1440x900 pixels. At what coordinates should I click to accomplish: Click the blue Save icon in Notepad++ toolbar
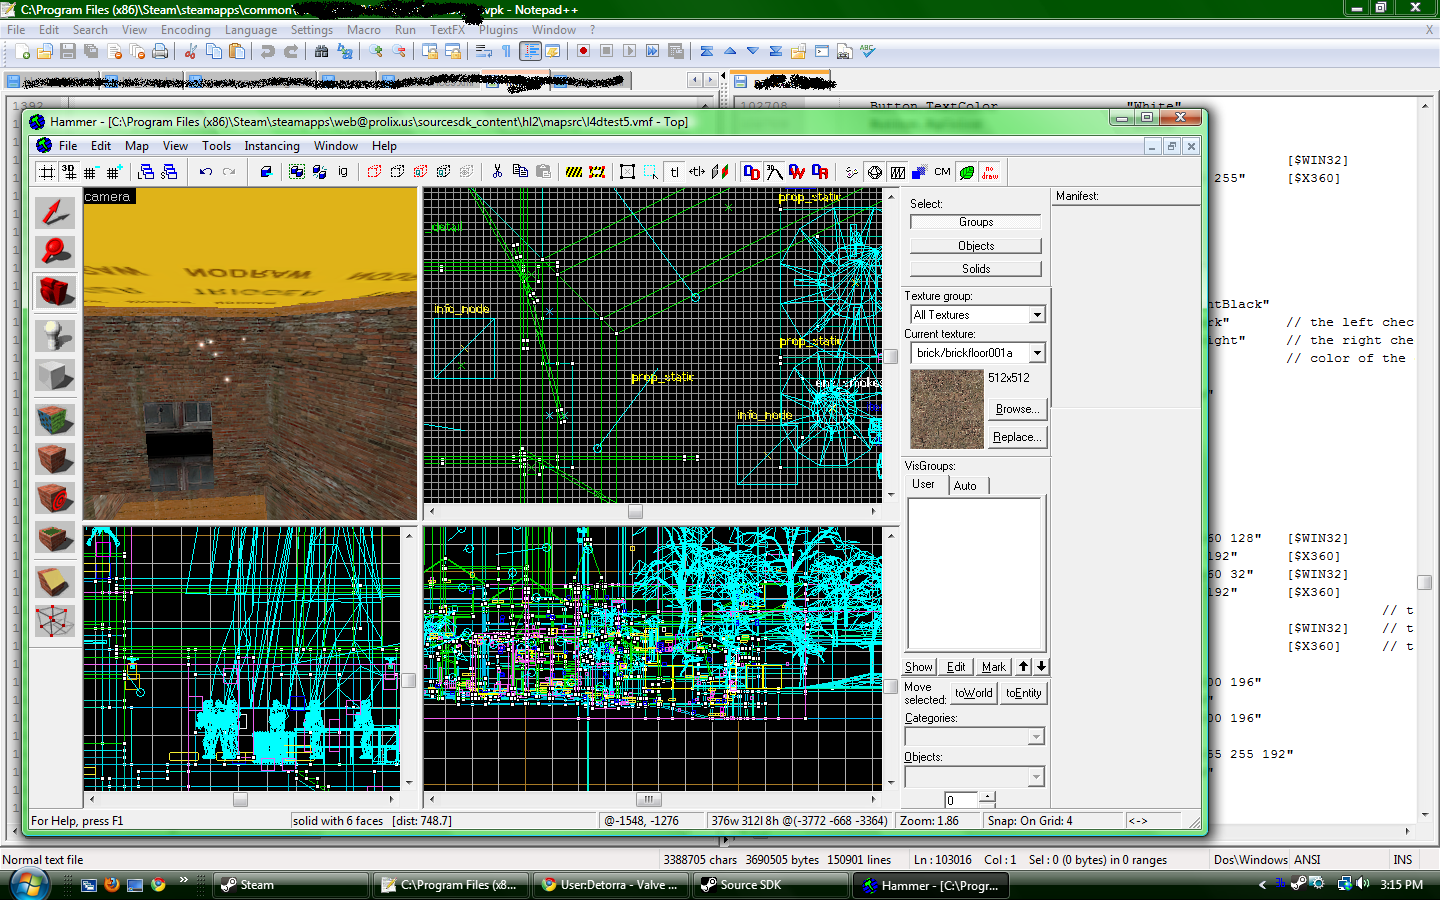(x=68, y=51)
